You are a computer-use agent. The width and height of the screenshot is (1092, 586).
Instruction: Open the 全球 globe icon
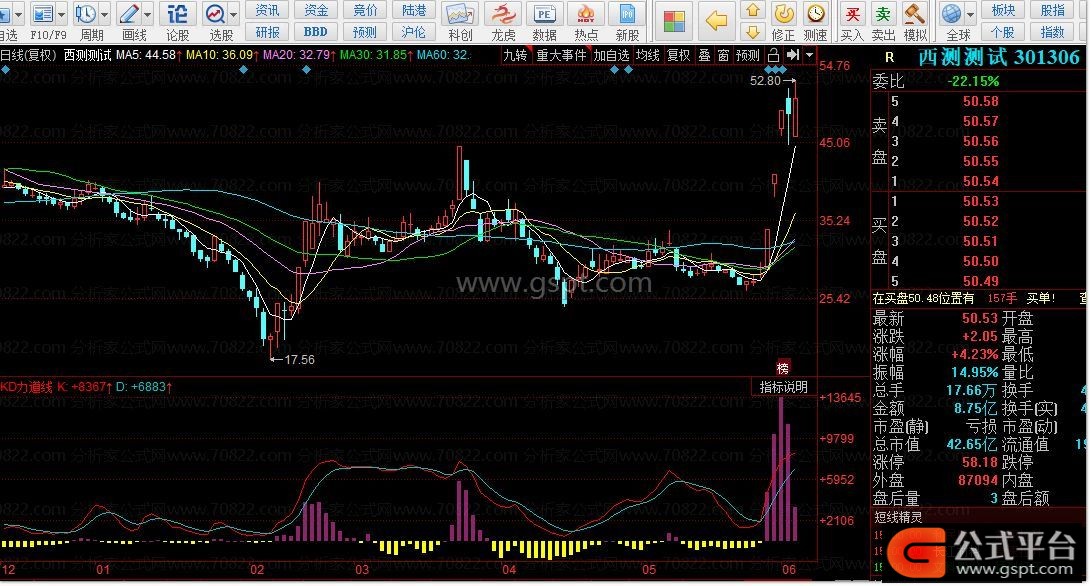[x=951, y=14]
